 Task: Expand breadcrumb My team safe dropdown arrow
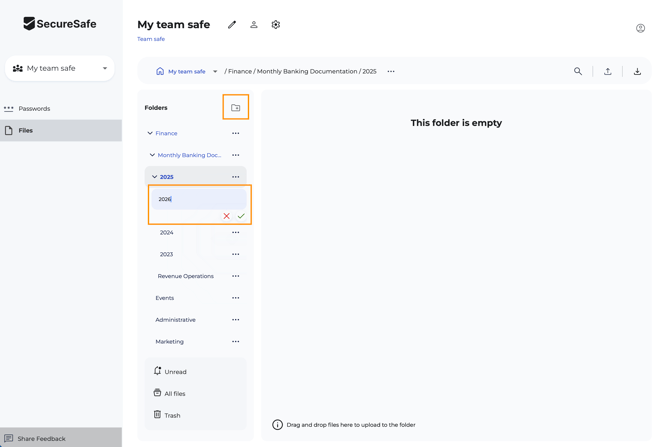(x=215, y=72)
